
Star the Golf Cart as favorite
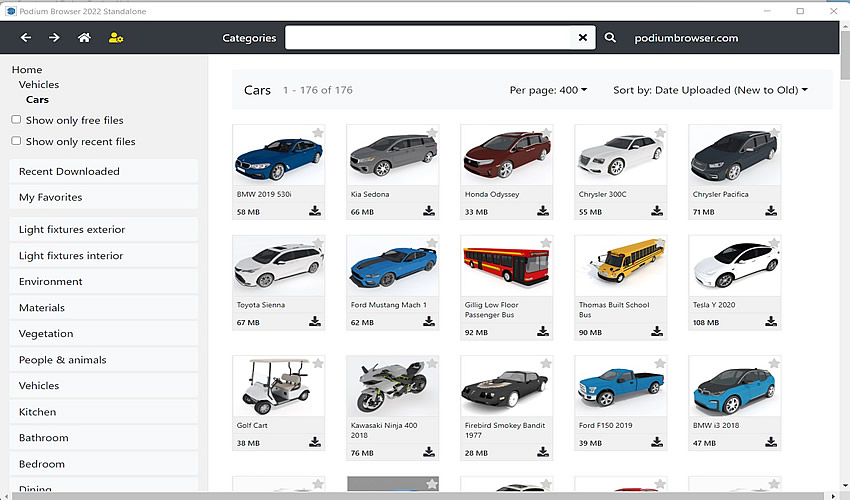[x=318, y=363]
